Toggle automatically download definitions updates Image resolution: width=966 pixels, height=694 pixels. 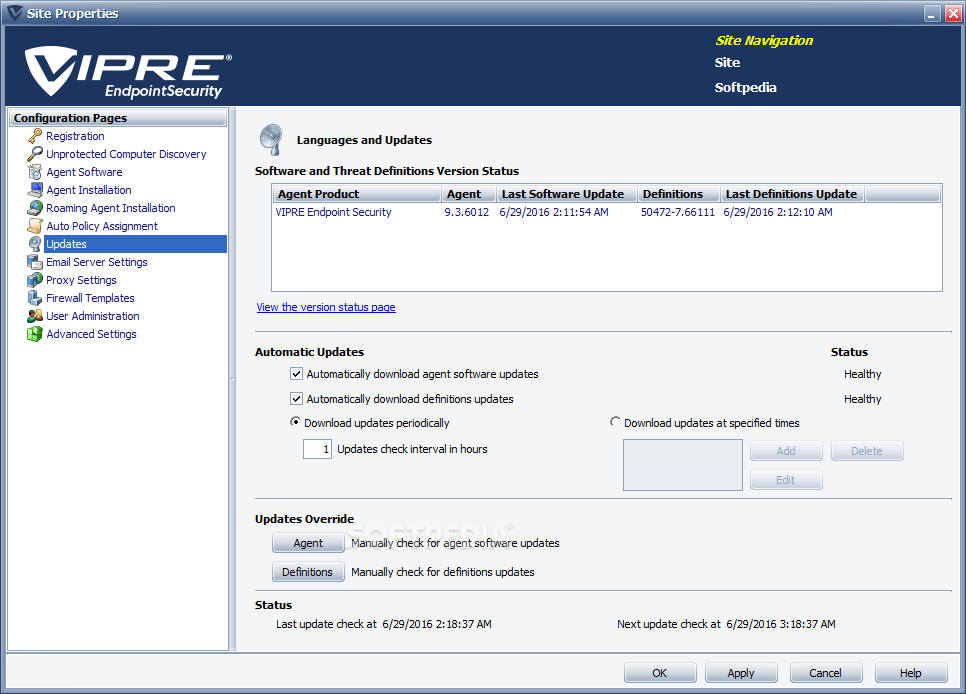pos(296,398)
